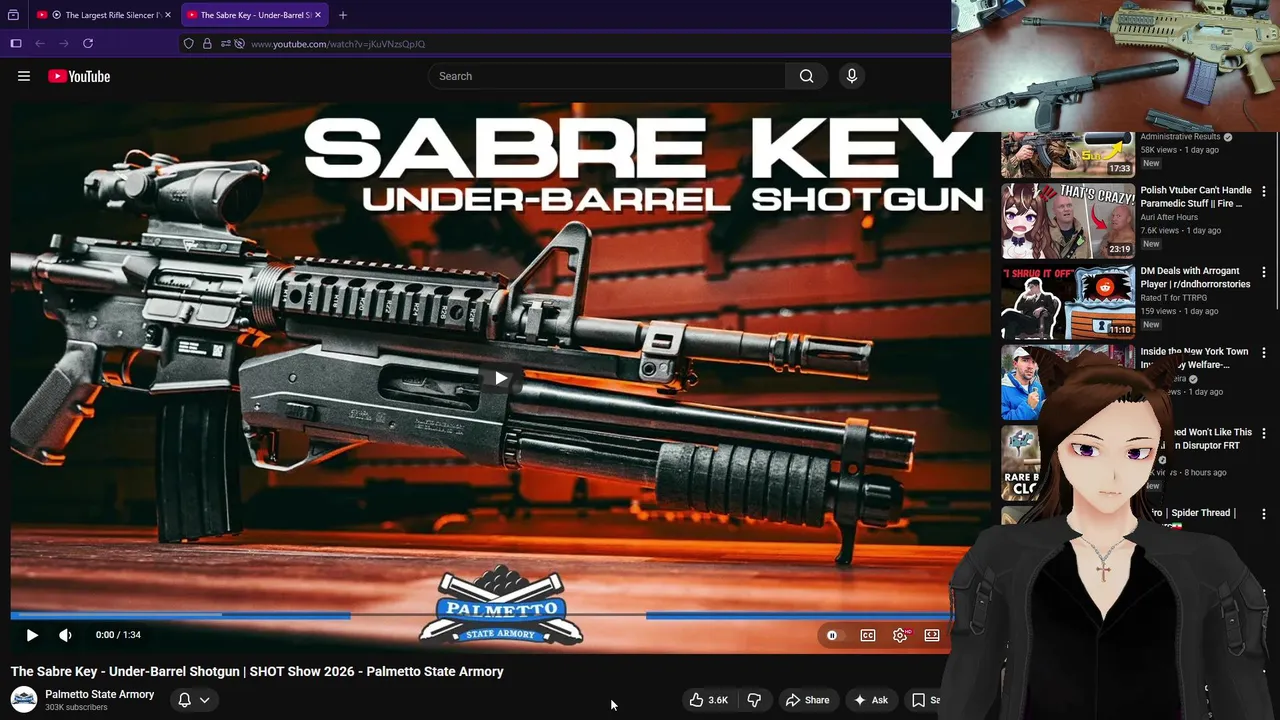Image resolution: width=1280 pixels, height=720 pixels.
Task: Switch to theater mode in the player
Action: point(932,635)
